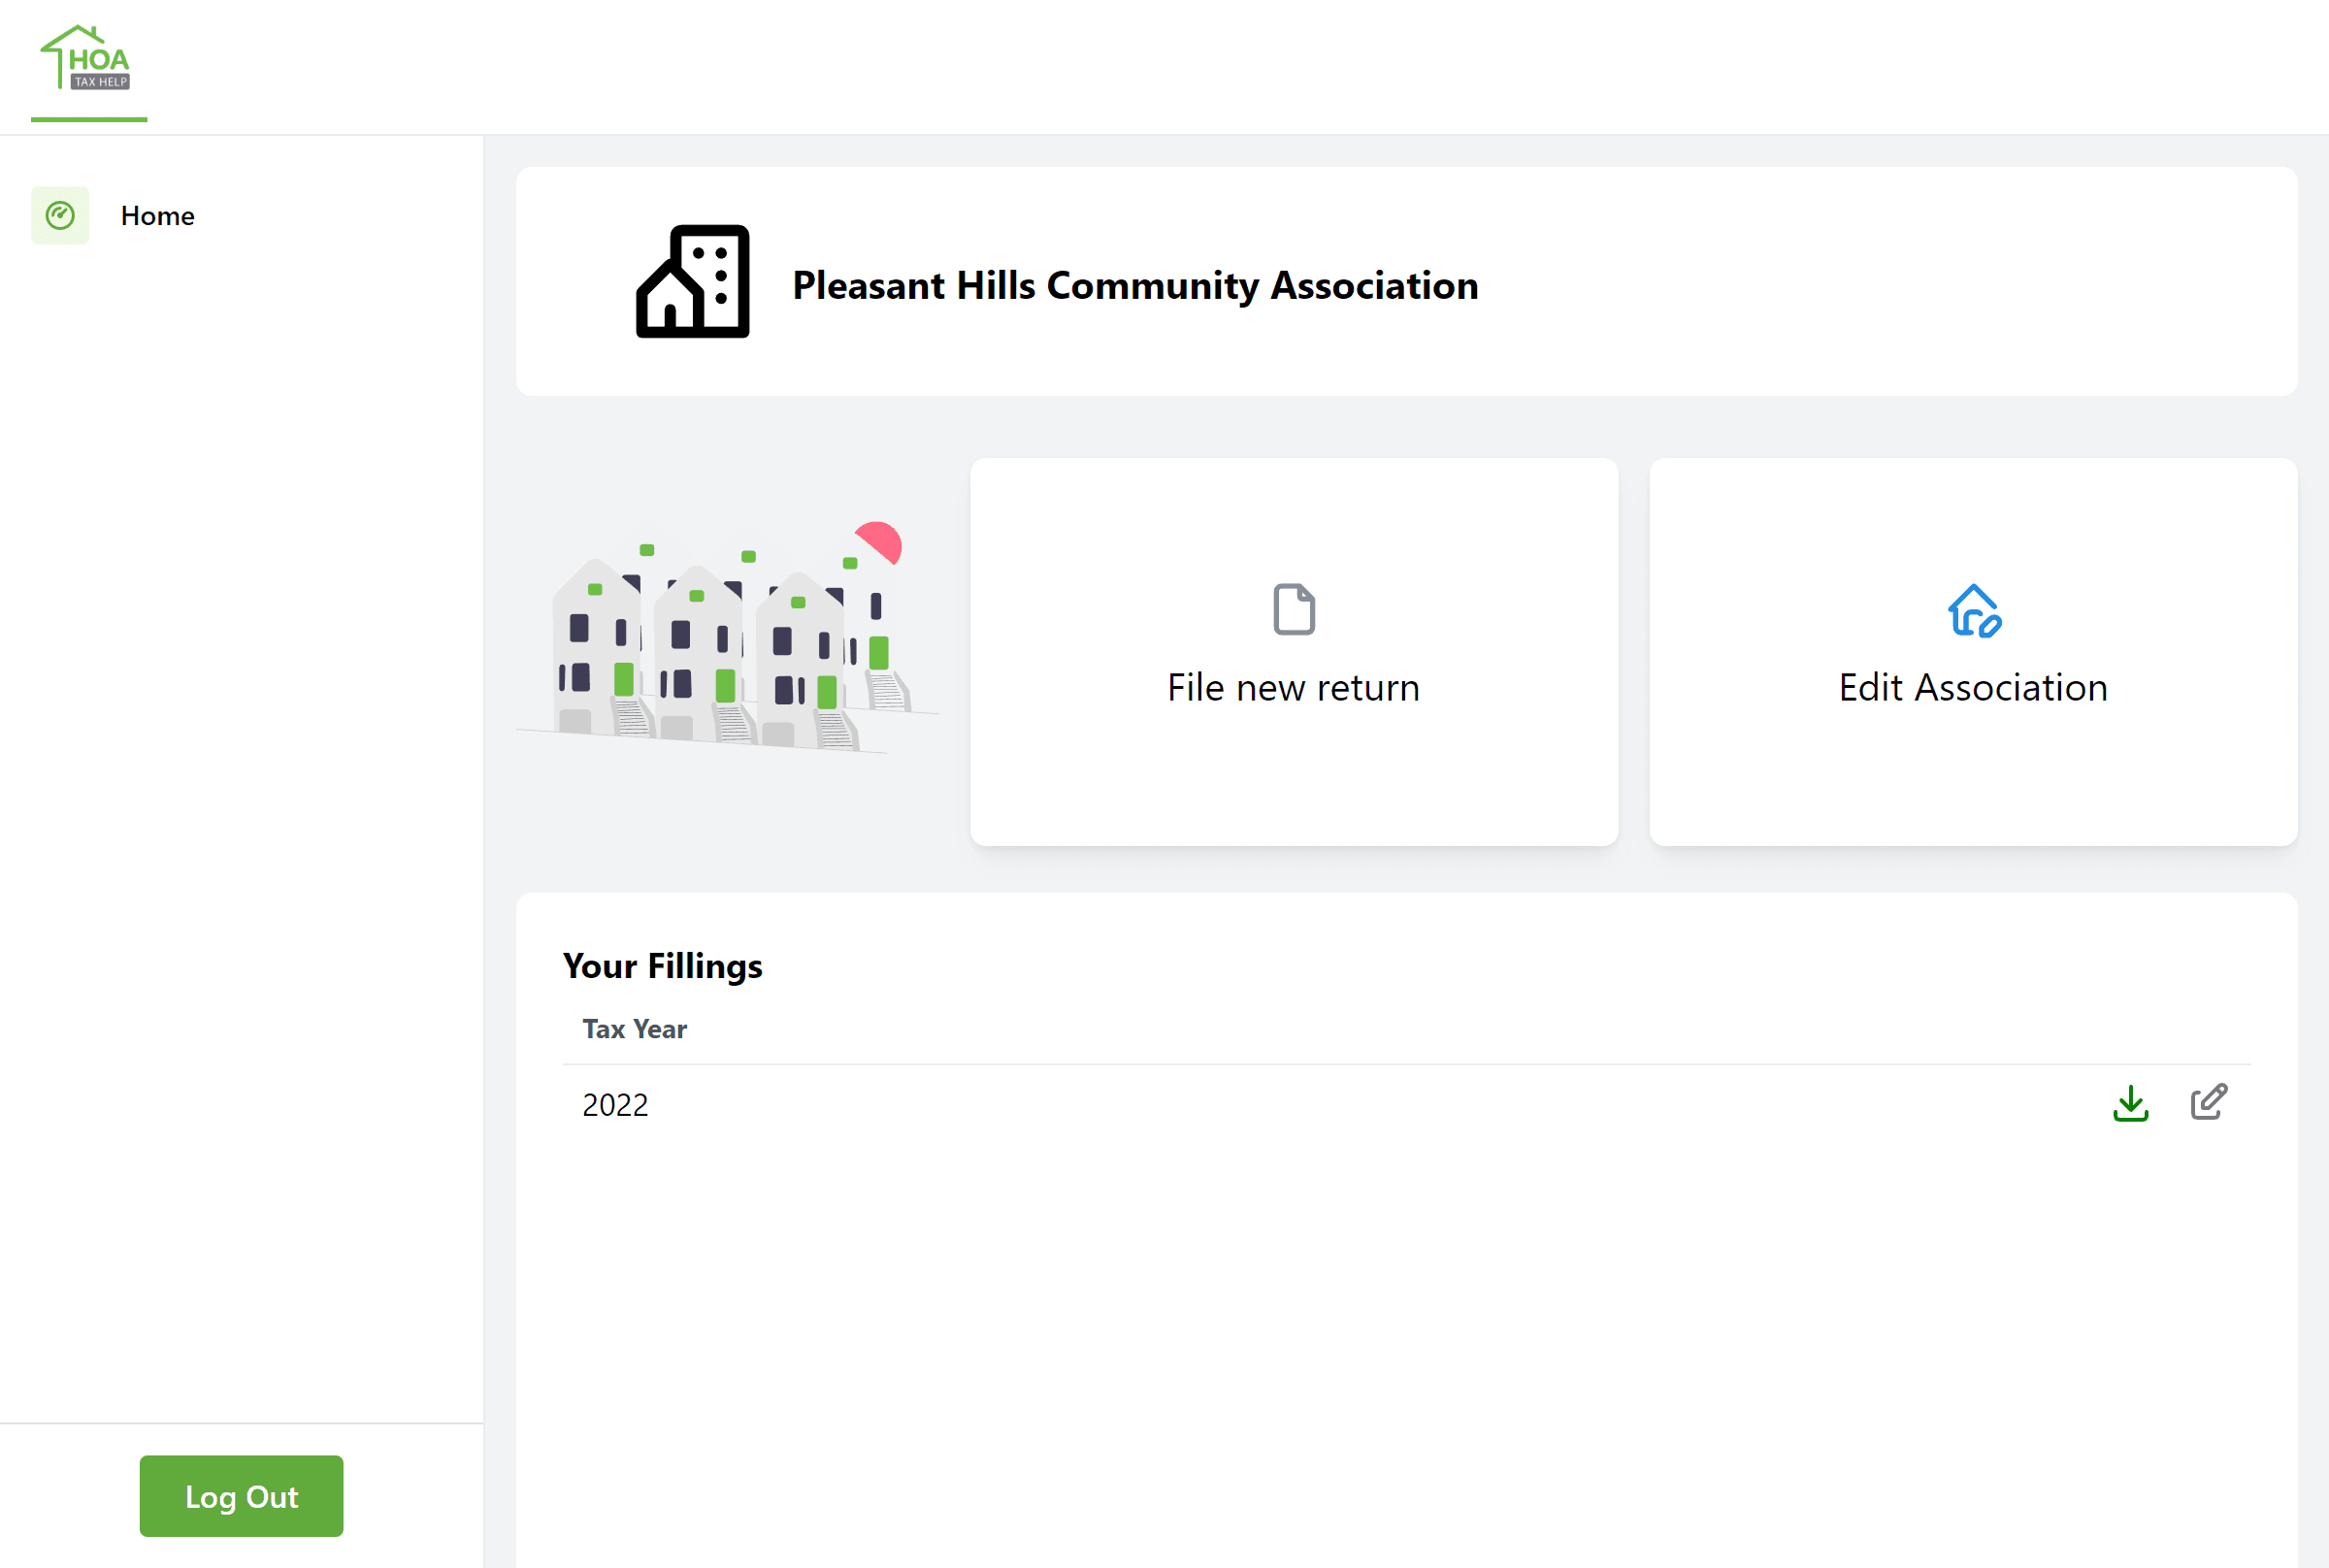
Task: Select the 2022 tax year row
Action: pyautogui.click(x=1406, y=1104)
